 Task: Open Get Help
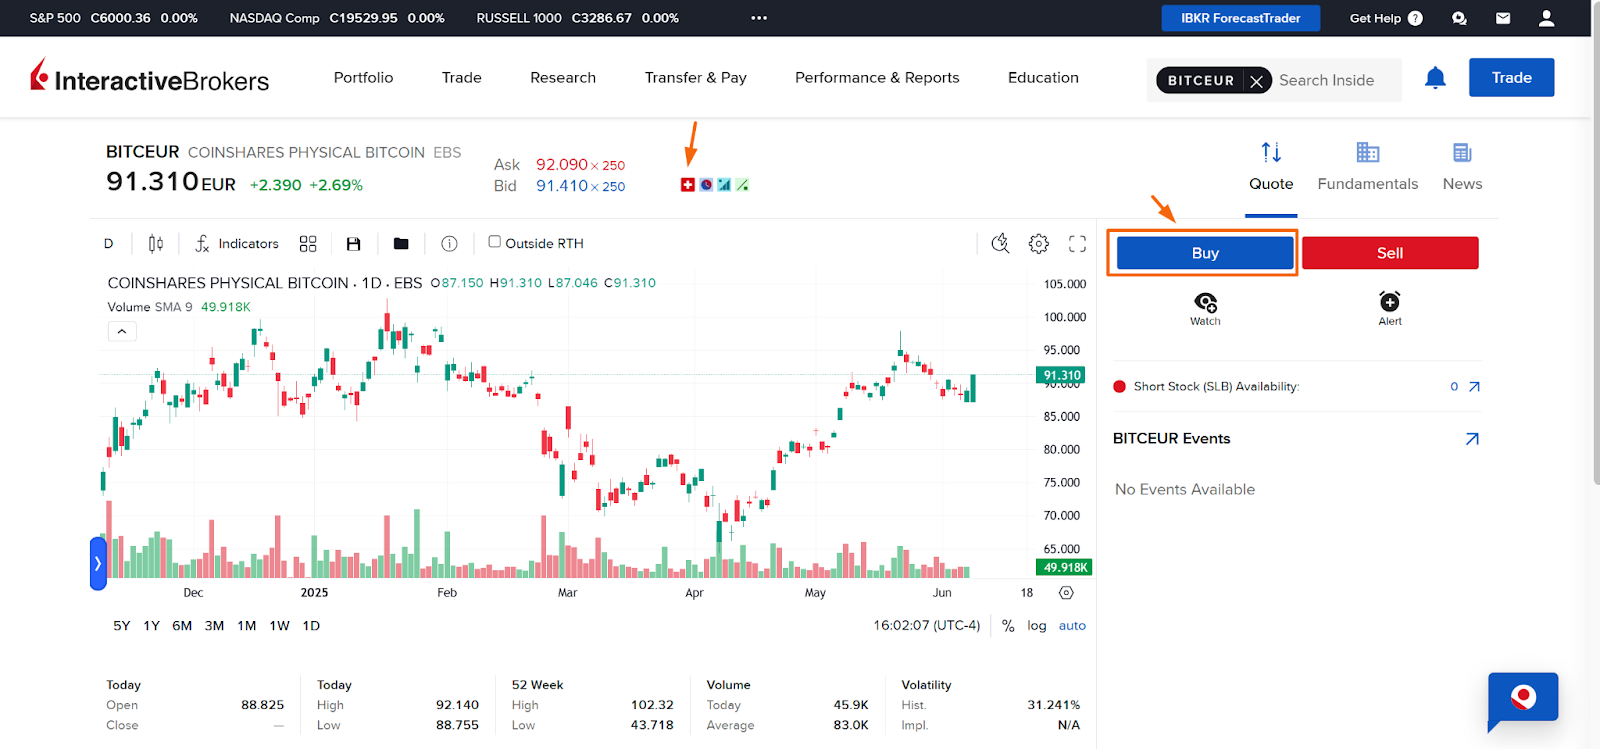(1386, 18)
